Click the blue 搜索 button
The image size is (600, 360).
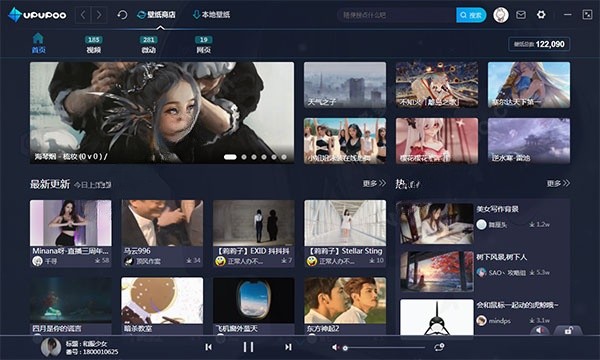pos(471,15)
